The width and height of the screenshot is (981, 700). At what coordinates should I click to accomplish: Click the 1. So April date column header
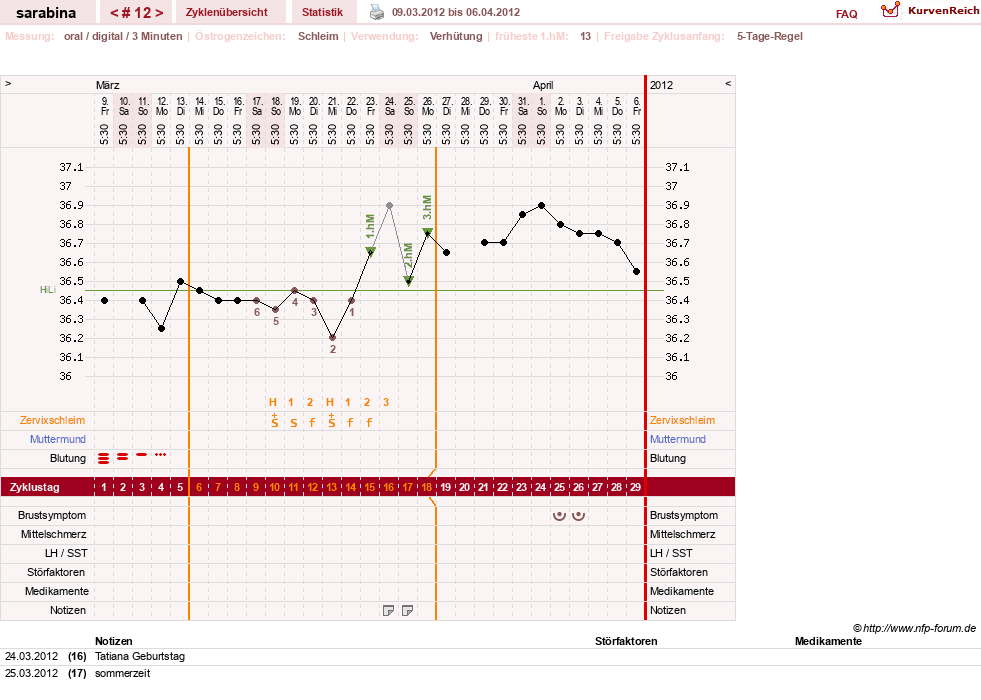coord(541,106)
